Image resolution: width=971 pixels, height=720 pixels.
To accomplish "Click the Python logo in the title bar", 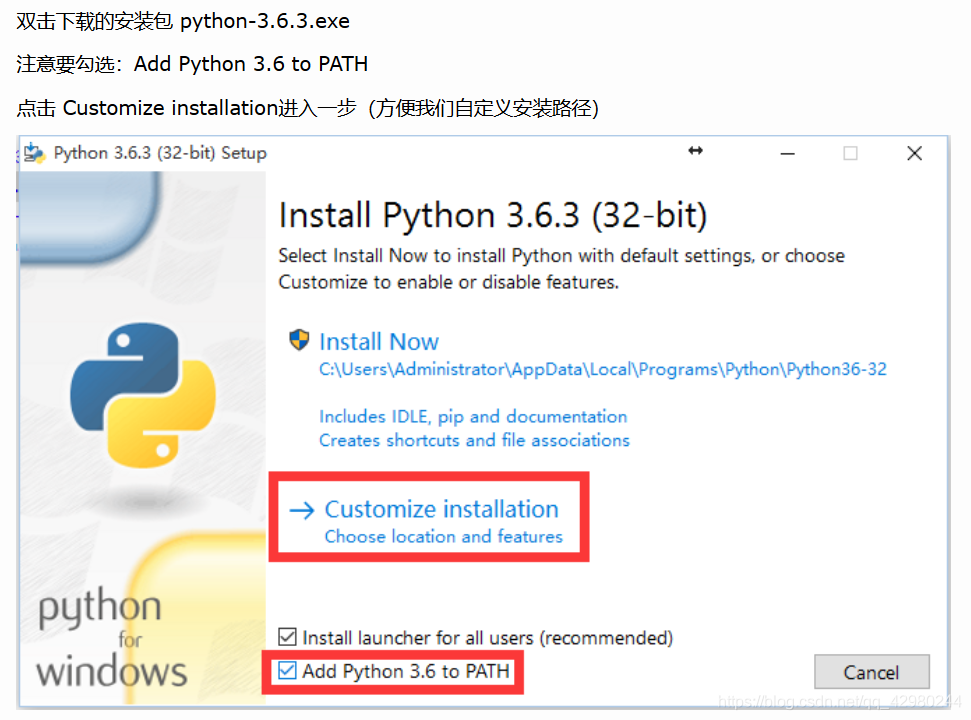I will (x=33, y=152).
